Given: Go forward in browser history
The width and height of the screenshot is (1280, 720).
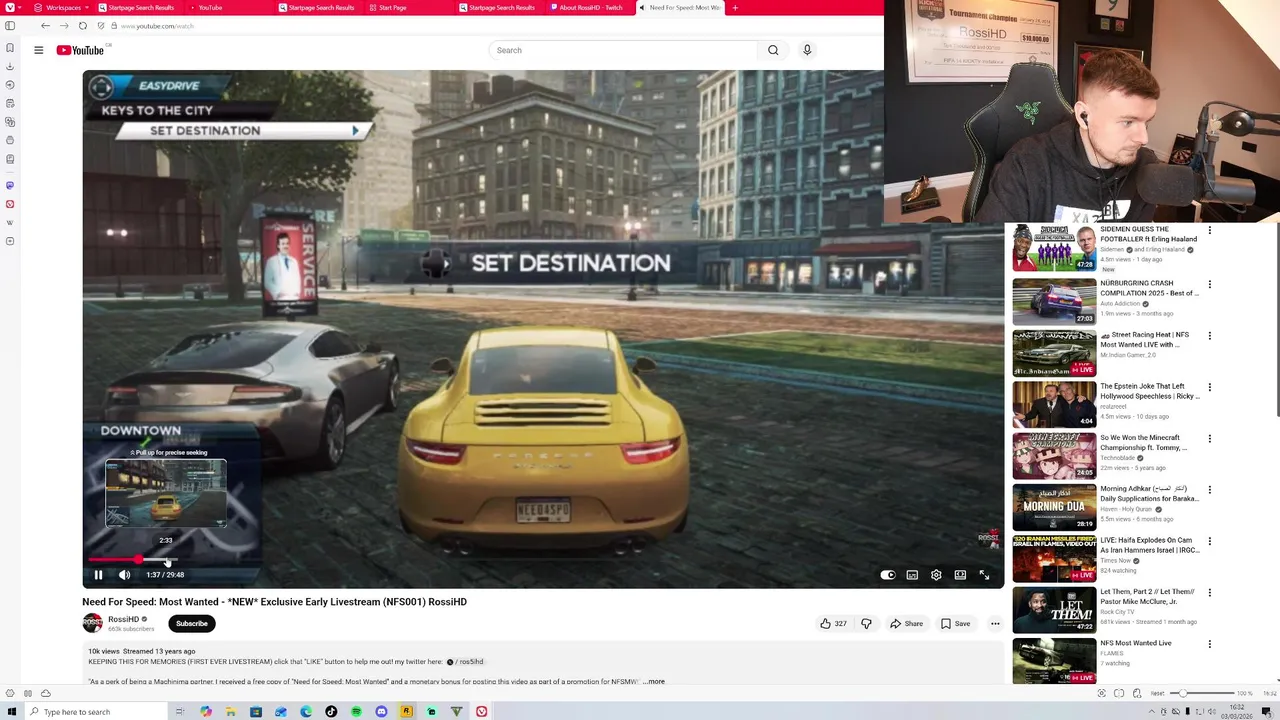Looking at the screenshot, I should tap(64, 25).
